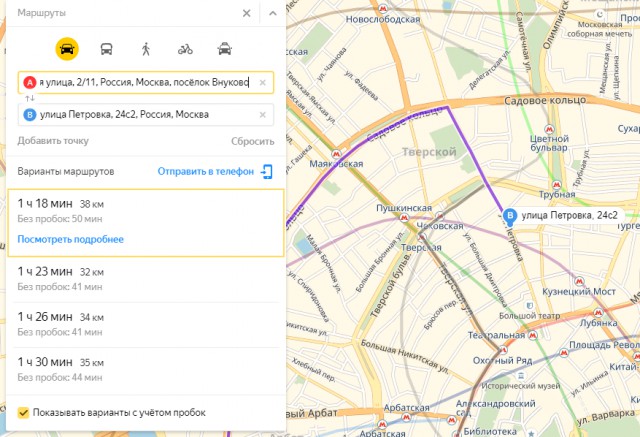Click the Садовое кольцо road label
Image resolution: width=640 pixels, height=437 pixels.
[545, 100]
